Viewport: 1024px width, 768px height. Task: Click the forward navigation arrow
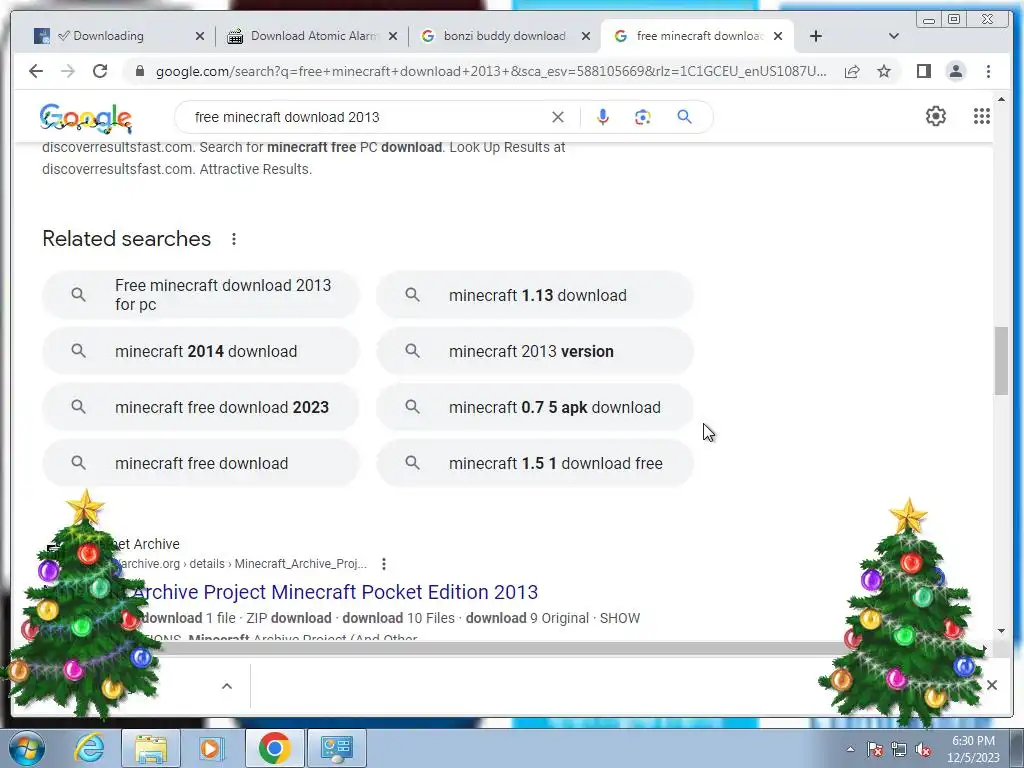click(68, 71)
